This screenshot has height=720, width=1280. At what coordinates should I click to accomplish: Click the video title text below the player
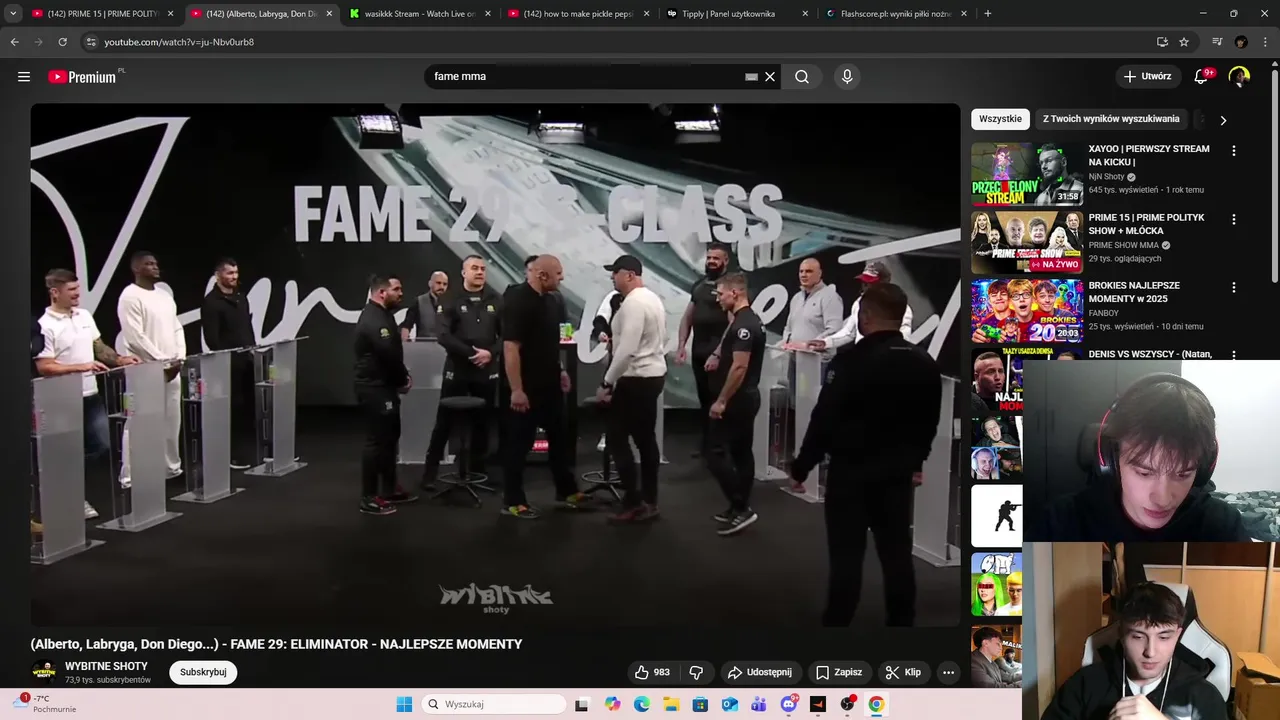click(x=276, y=644)
